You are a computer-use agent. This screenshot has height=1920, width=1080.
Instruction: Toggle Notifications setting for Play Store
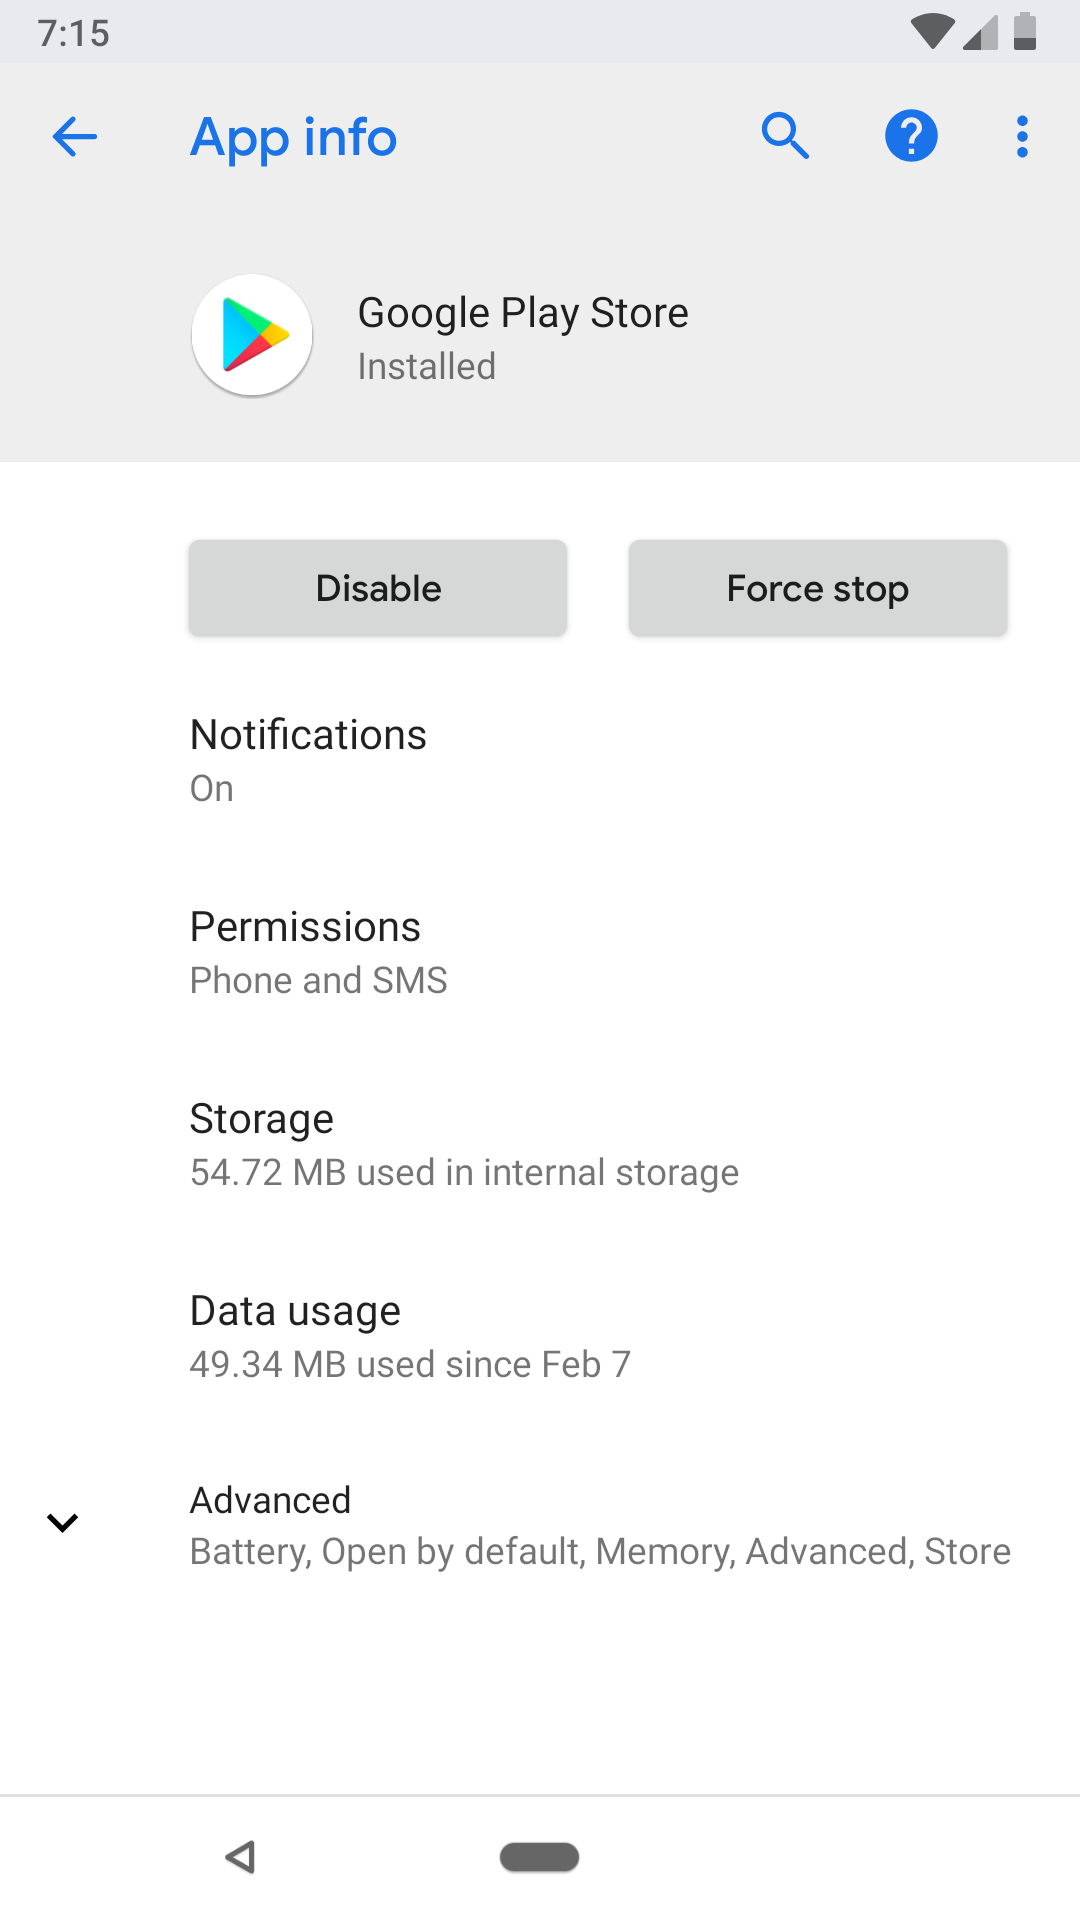[x=540, y=758]
